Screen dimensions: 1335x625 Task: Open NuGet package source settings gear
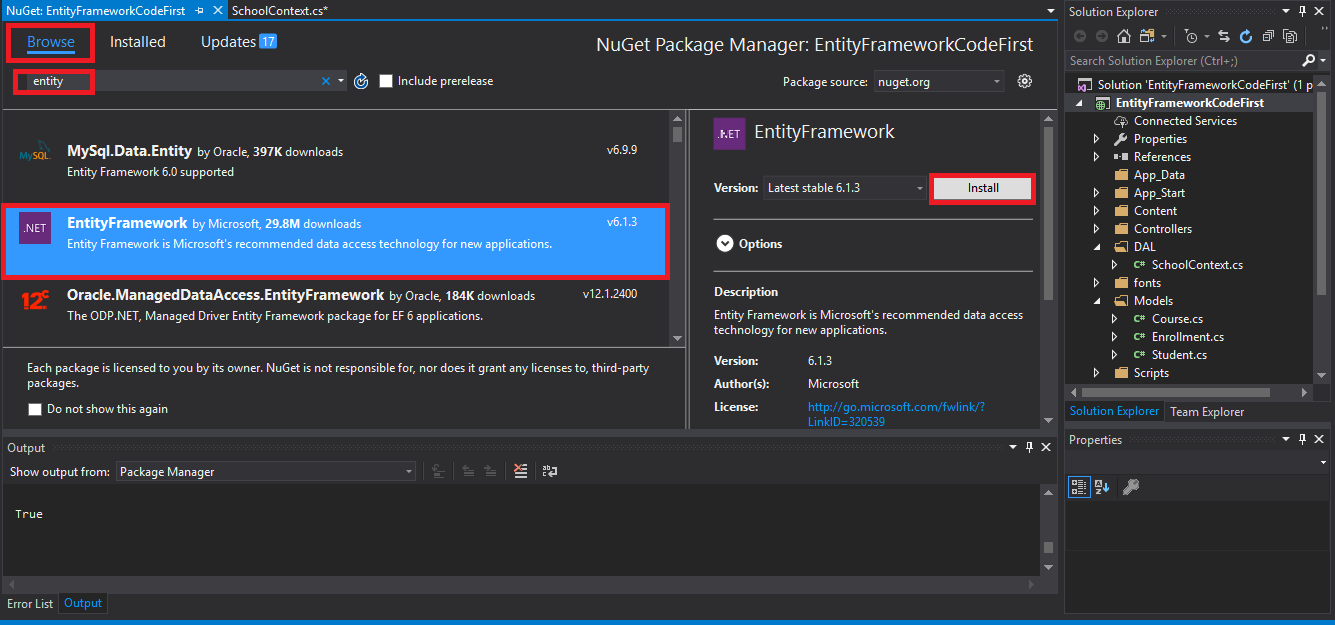coord(1024,81)
